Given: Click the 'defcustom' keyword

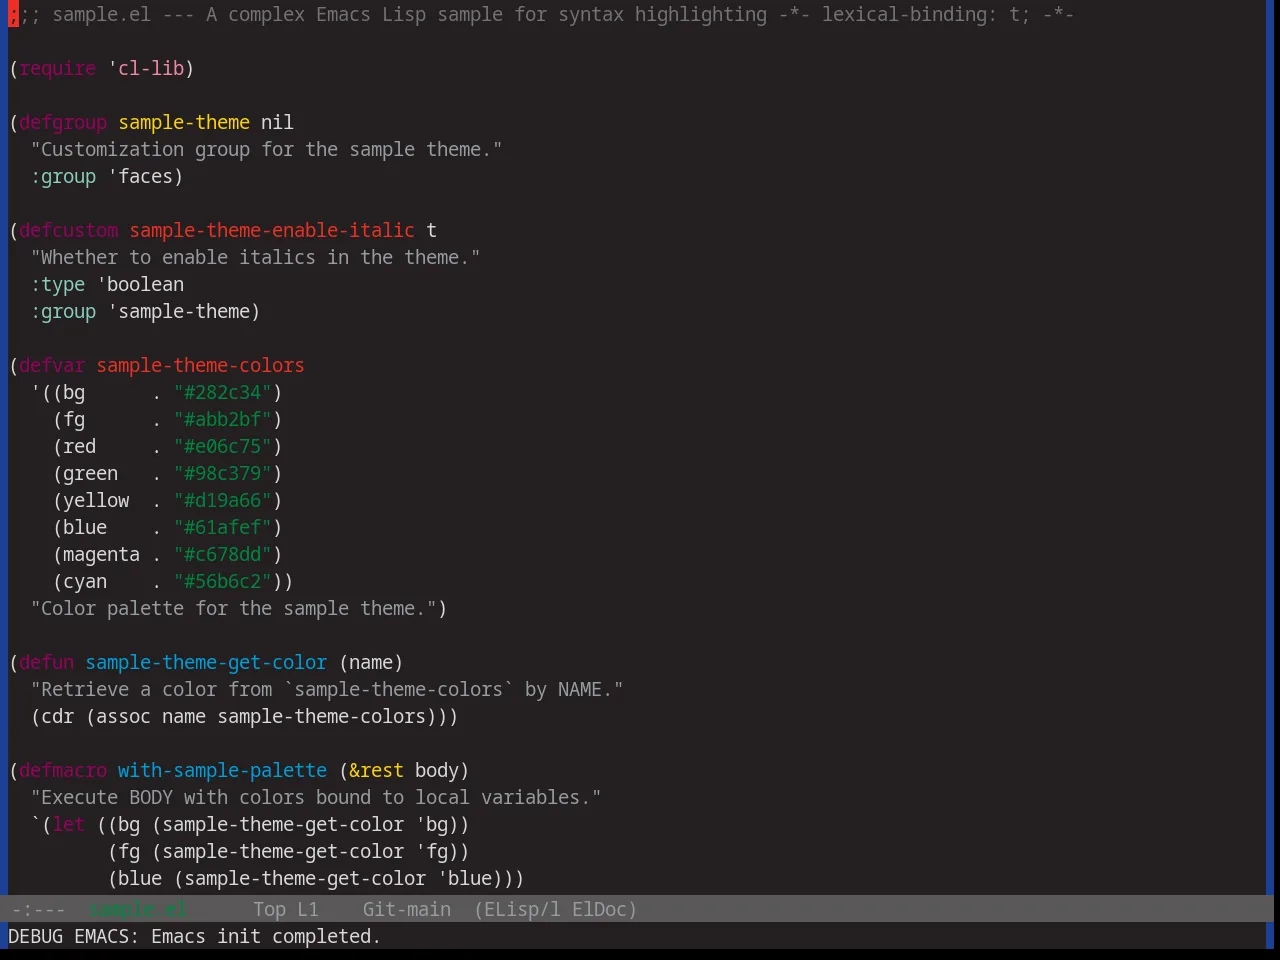Looking at the screenshot, I should [x=68, y=230].
